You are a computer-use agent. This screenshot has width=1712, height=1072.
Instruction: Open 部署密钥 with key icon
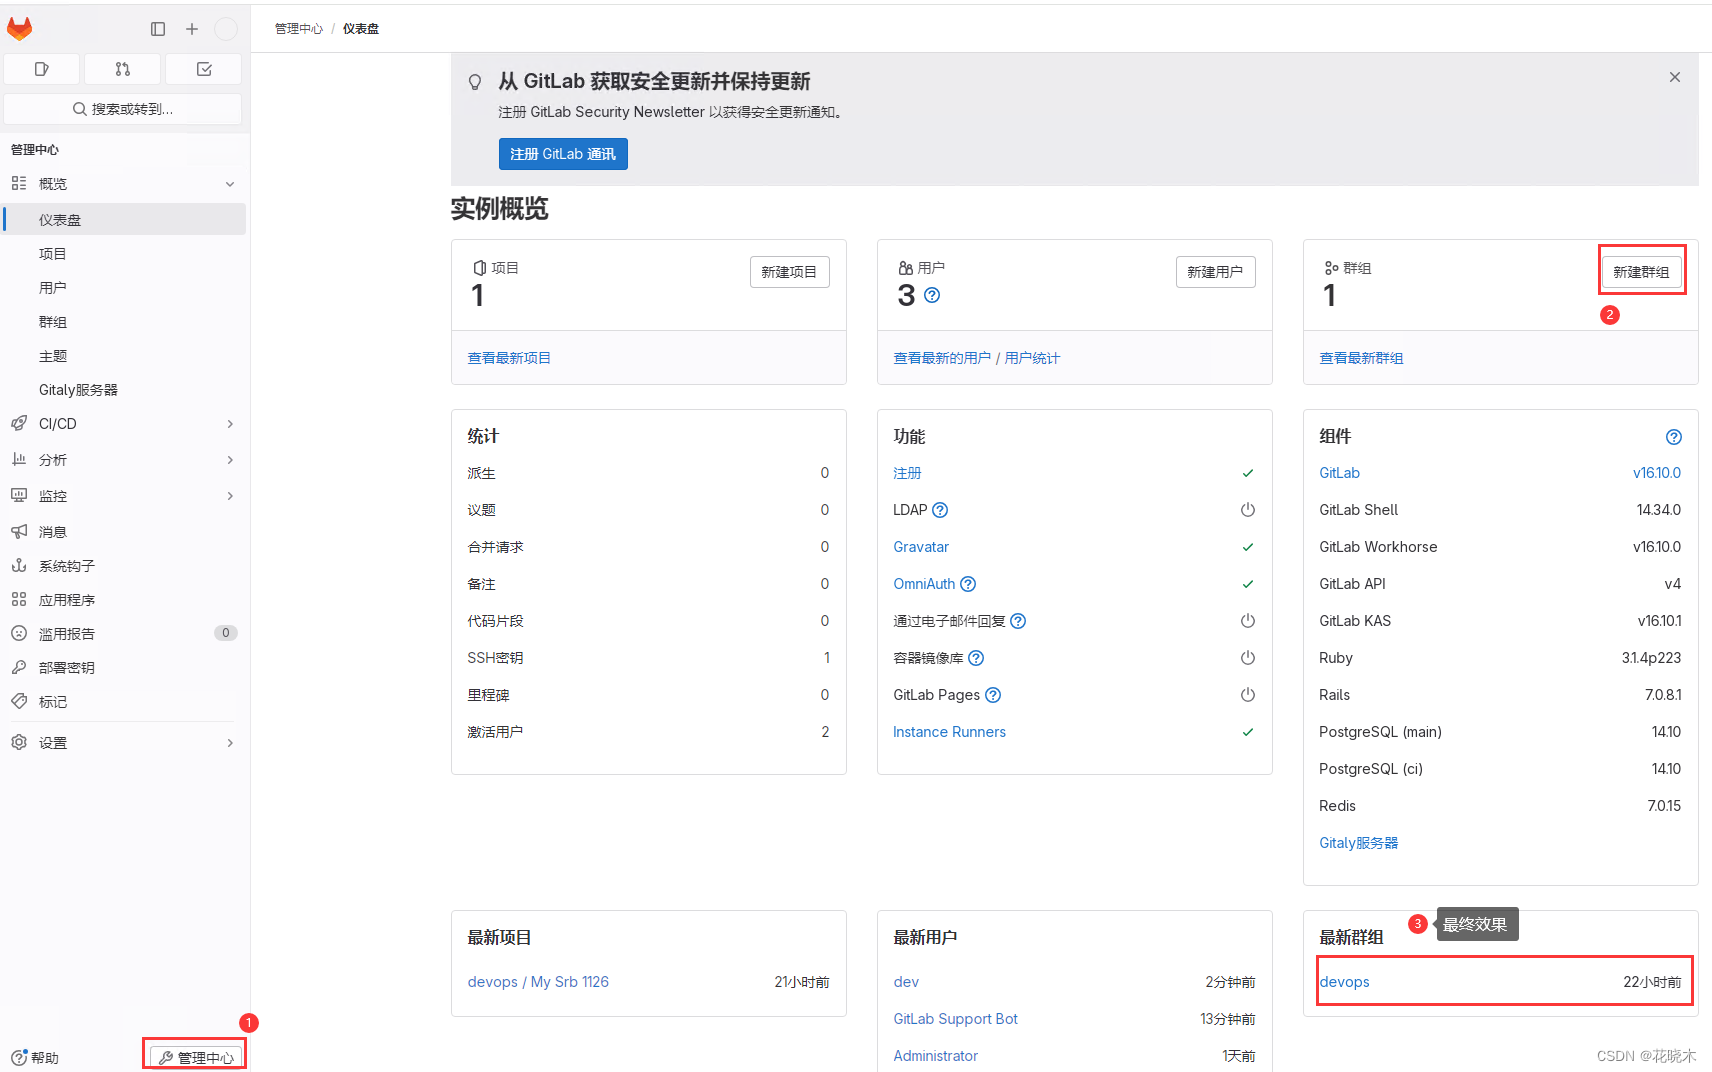[x=124, y=668]
